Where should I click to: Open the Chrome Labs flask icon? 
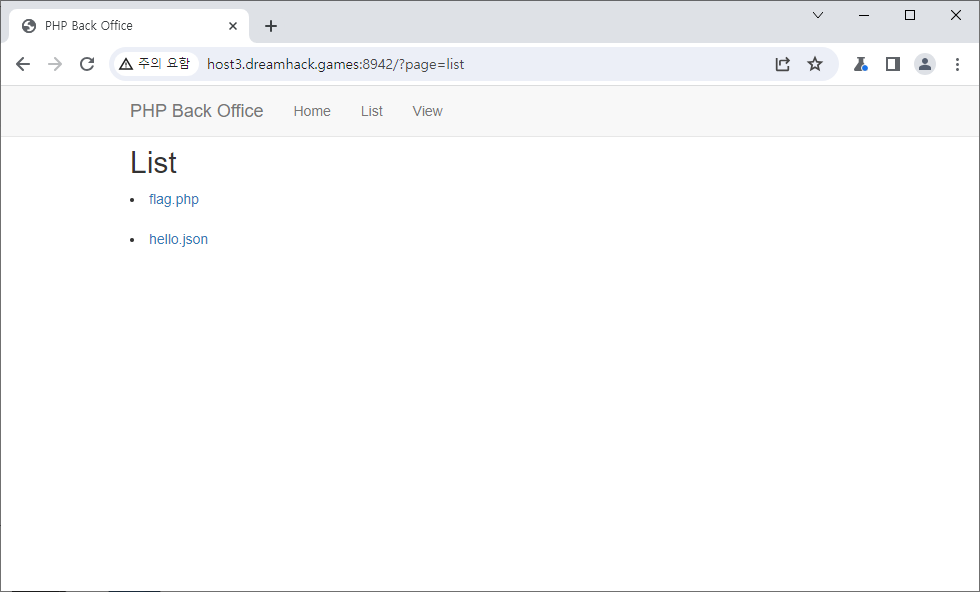[x=860, y=64]
